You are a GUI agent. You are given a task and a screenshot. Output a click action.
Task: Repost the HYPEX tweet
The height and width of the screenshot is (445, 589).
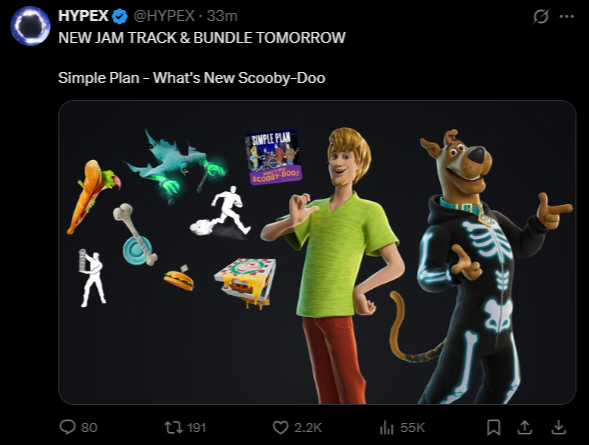coord(174,427)
